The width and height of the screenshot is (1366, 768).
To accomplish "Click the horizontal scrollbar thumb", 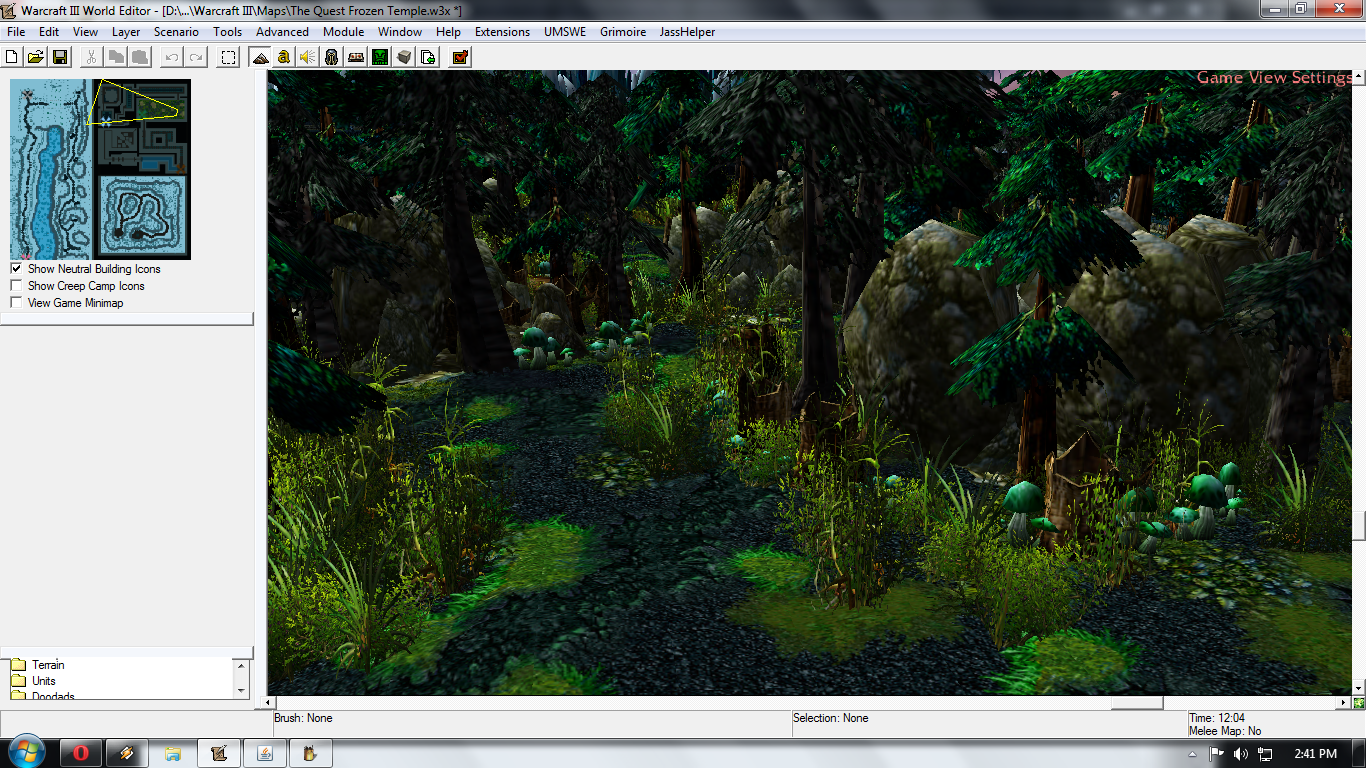I will (1137, 703).
